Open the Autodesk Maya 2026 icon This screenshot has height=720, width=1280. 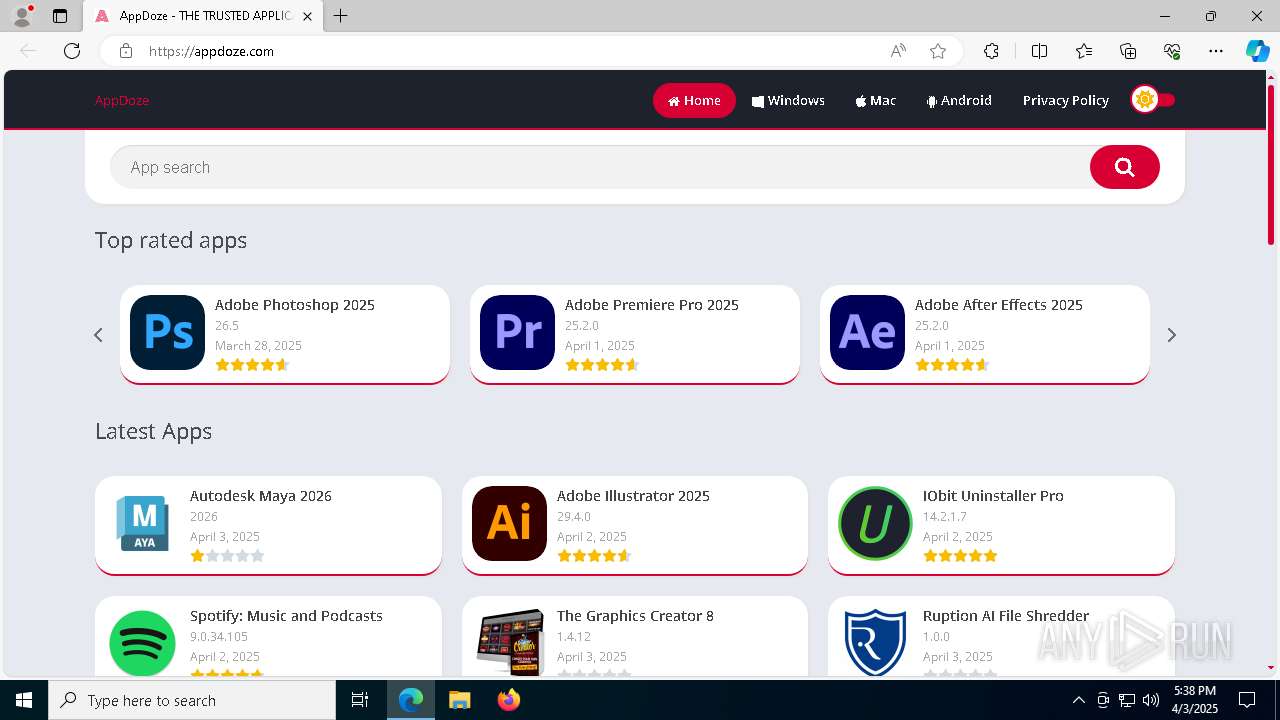[142, 523]
